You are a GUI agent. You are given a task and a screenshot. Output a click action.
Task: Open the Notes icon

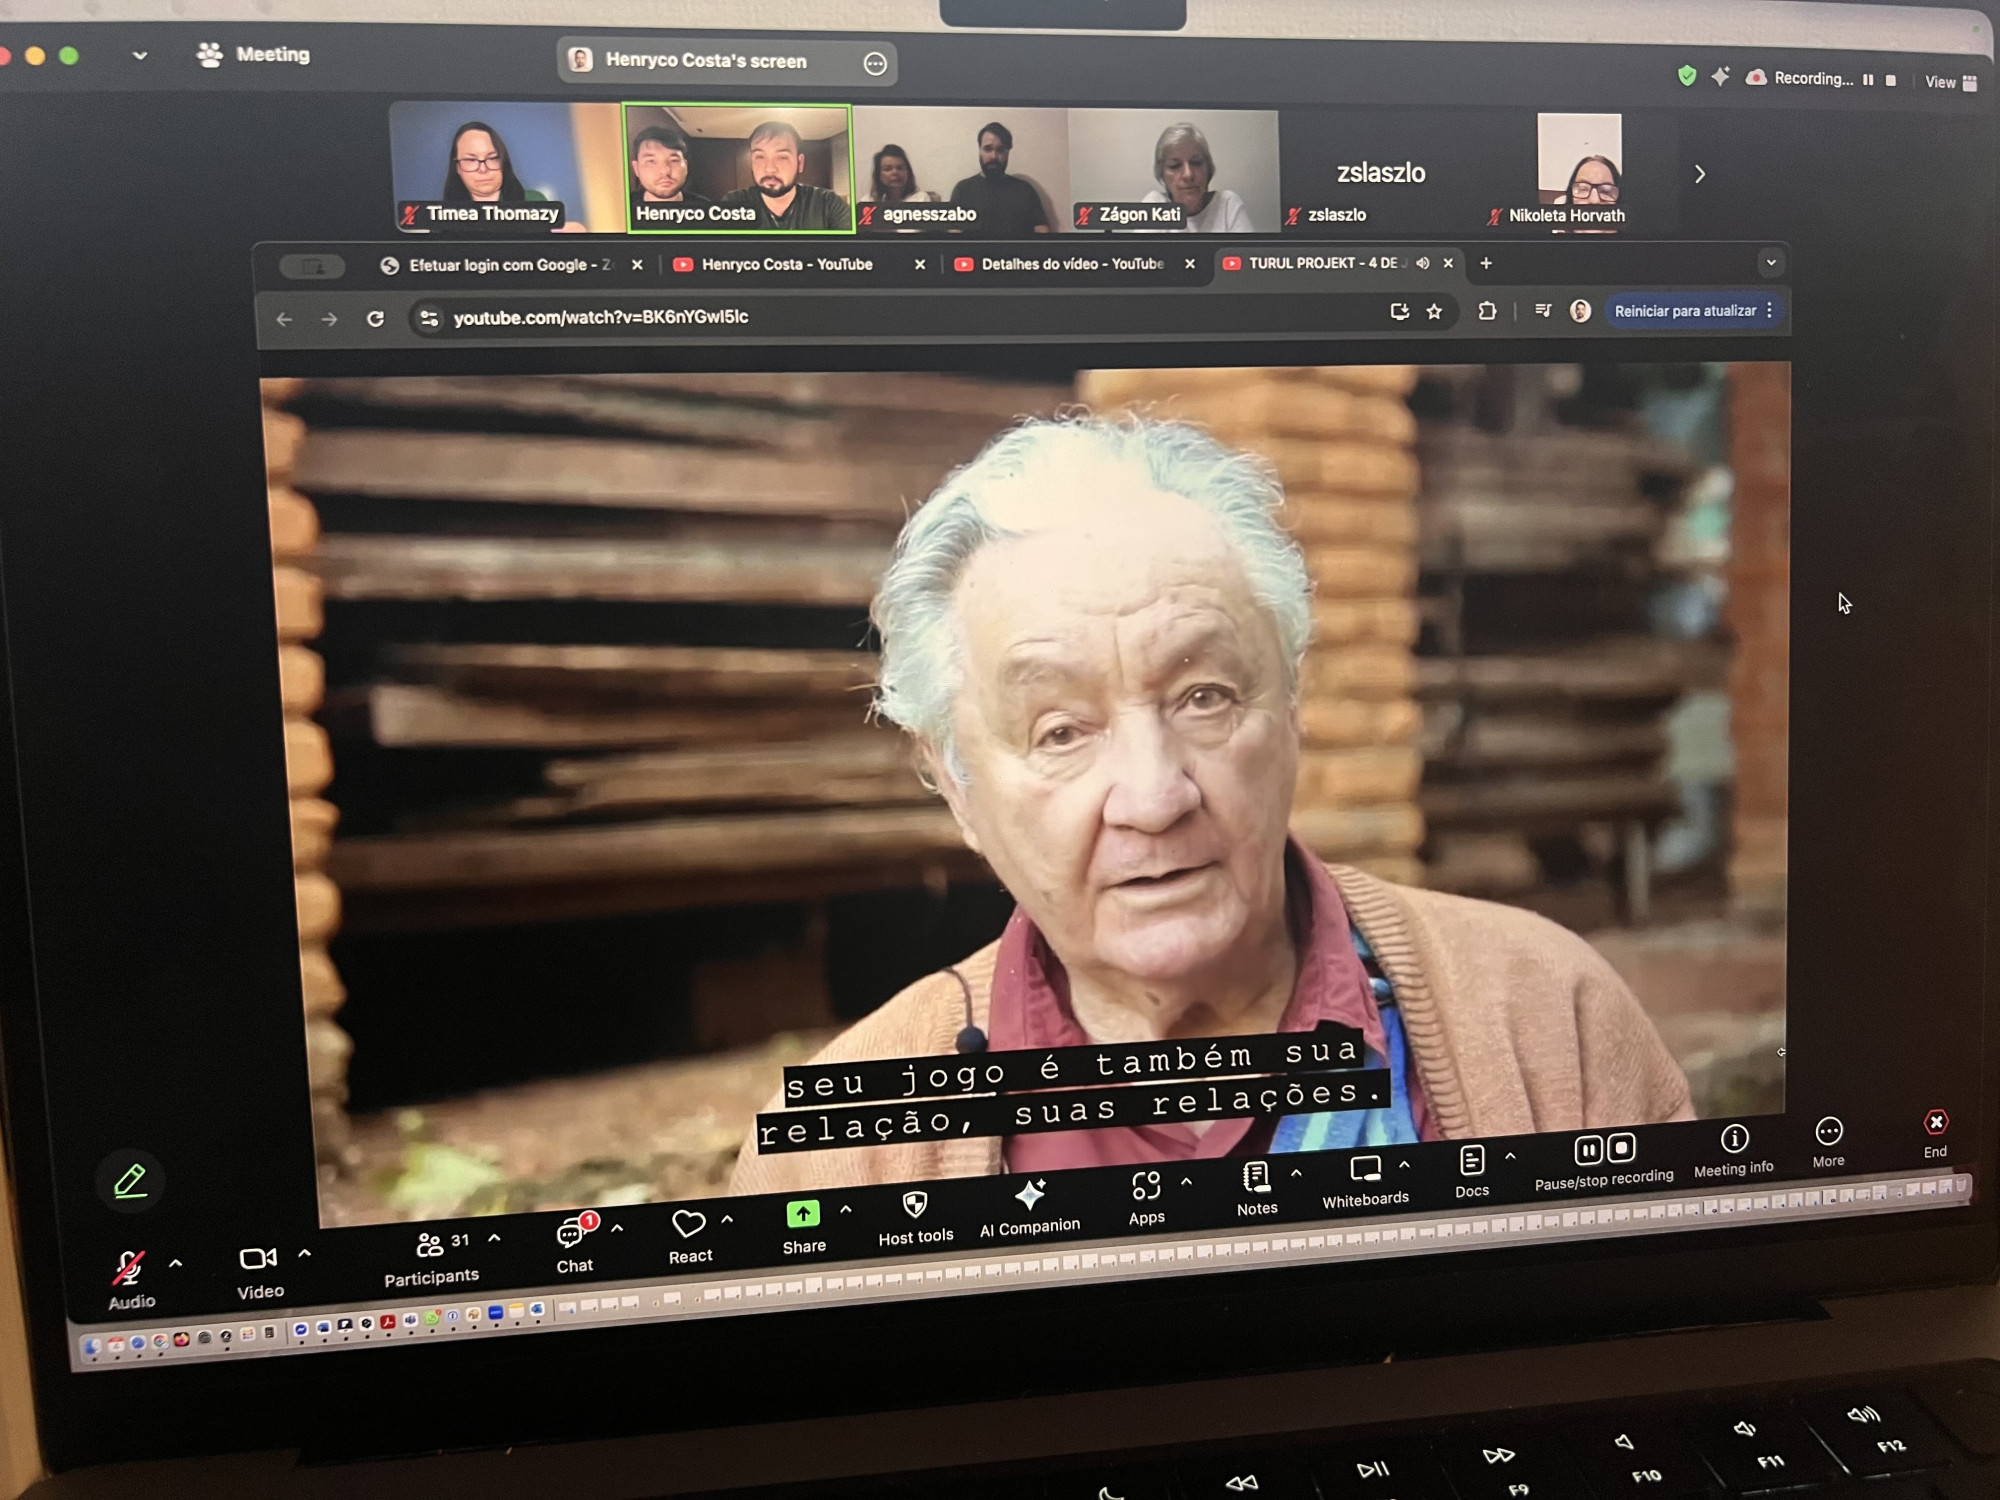1256,1177
